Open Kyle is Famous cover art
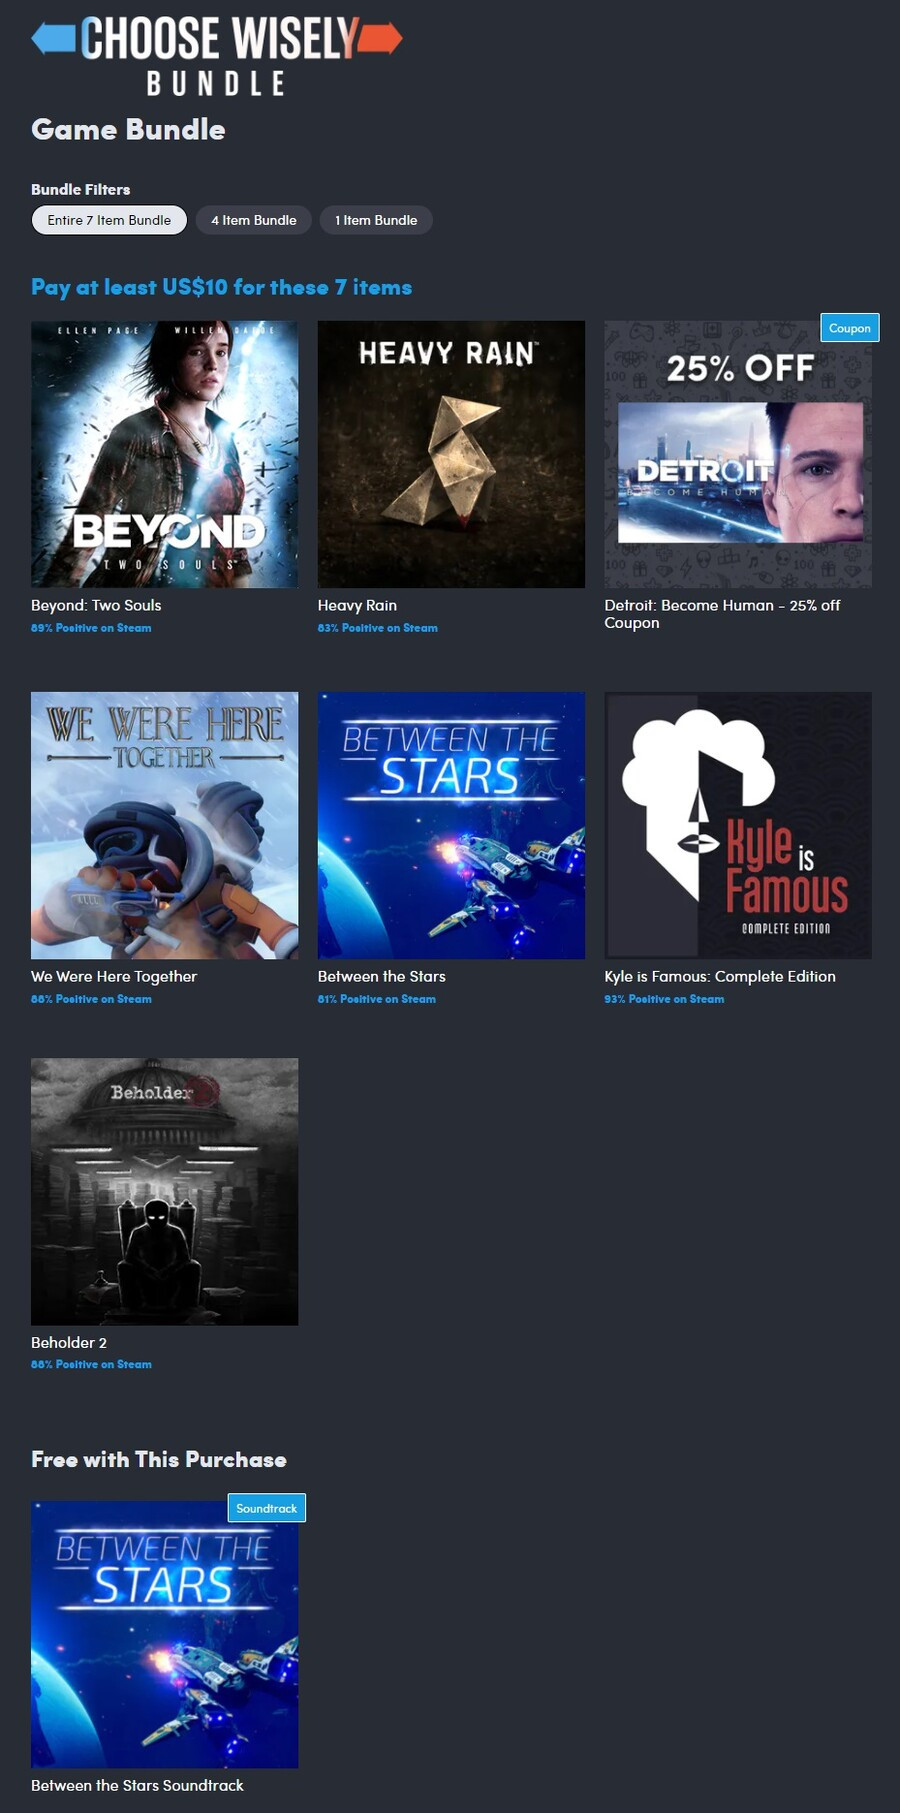900x1813 pixels. point(738,825)
